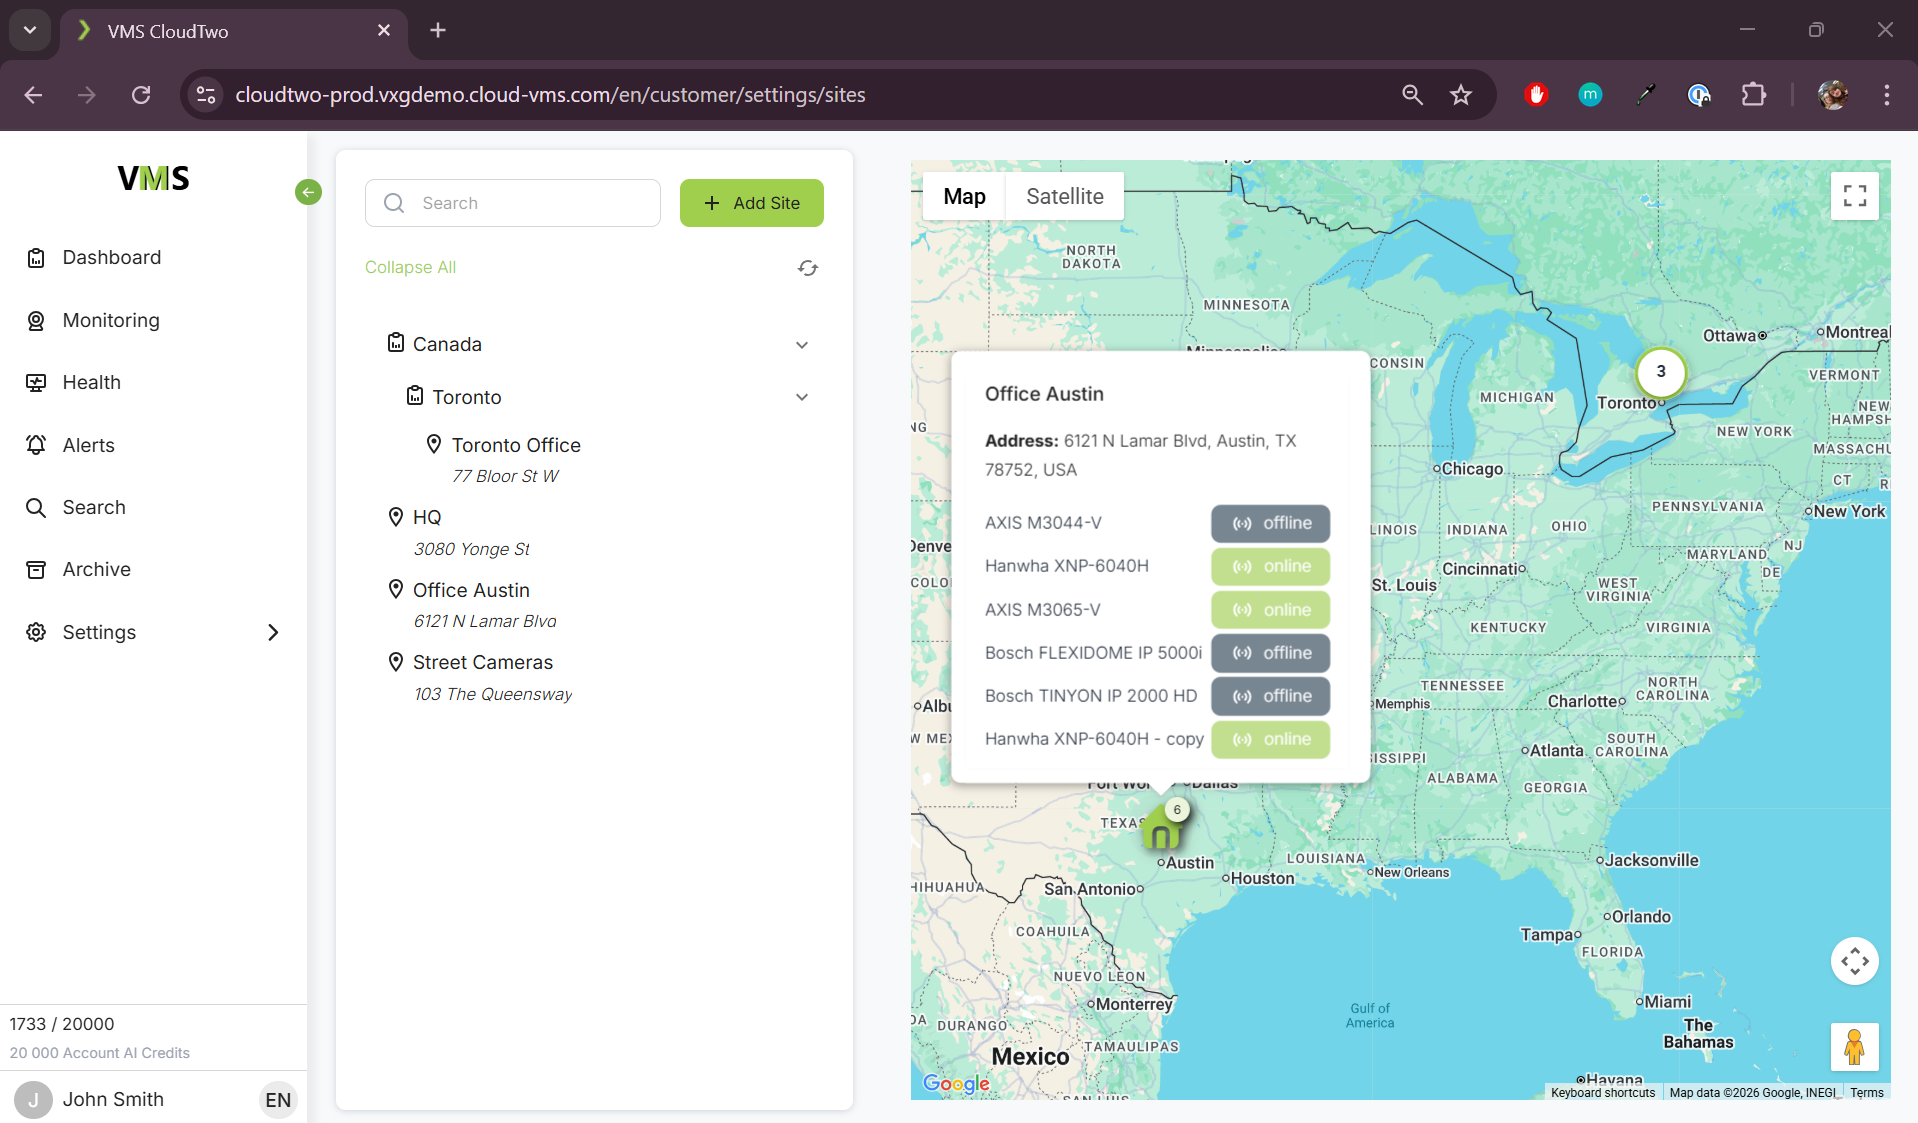Switch map to Satellite view

(x=1064, y=196)
